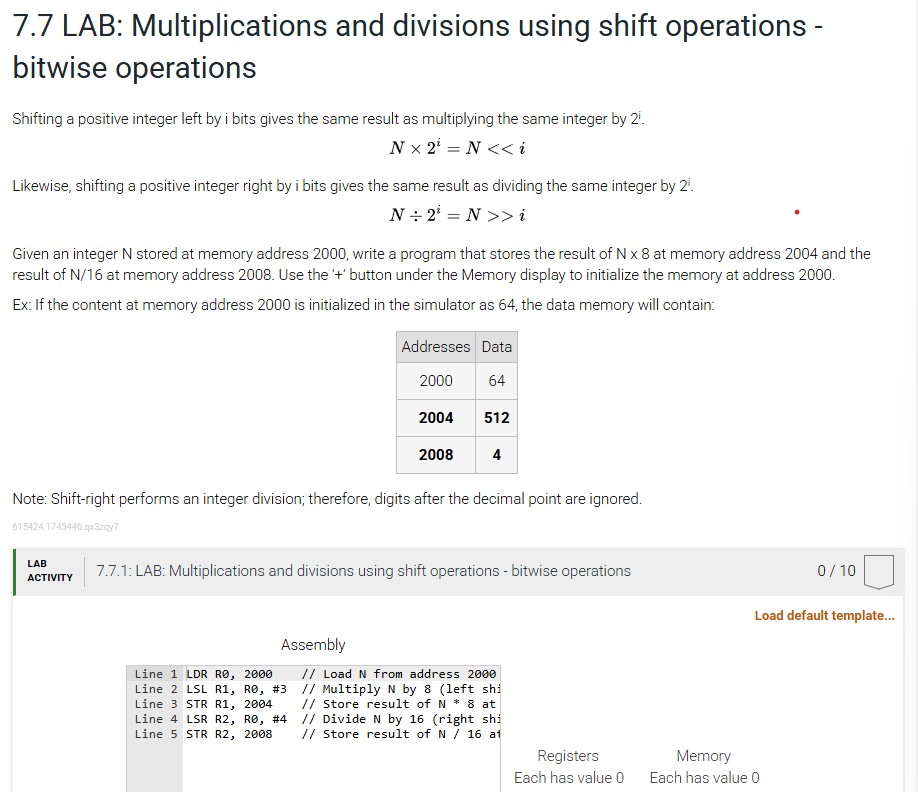Select the 2004 address row
This screenshot has width=918, height=792.
[x=435, y=418]
